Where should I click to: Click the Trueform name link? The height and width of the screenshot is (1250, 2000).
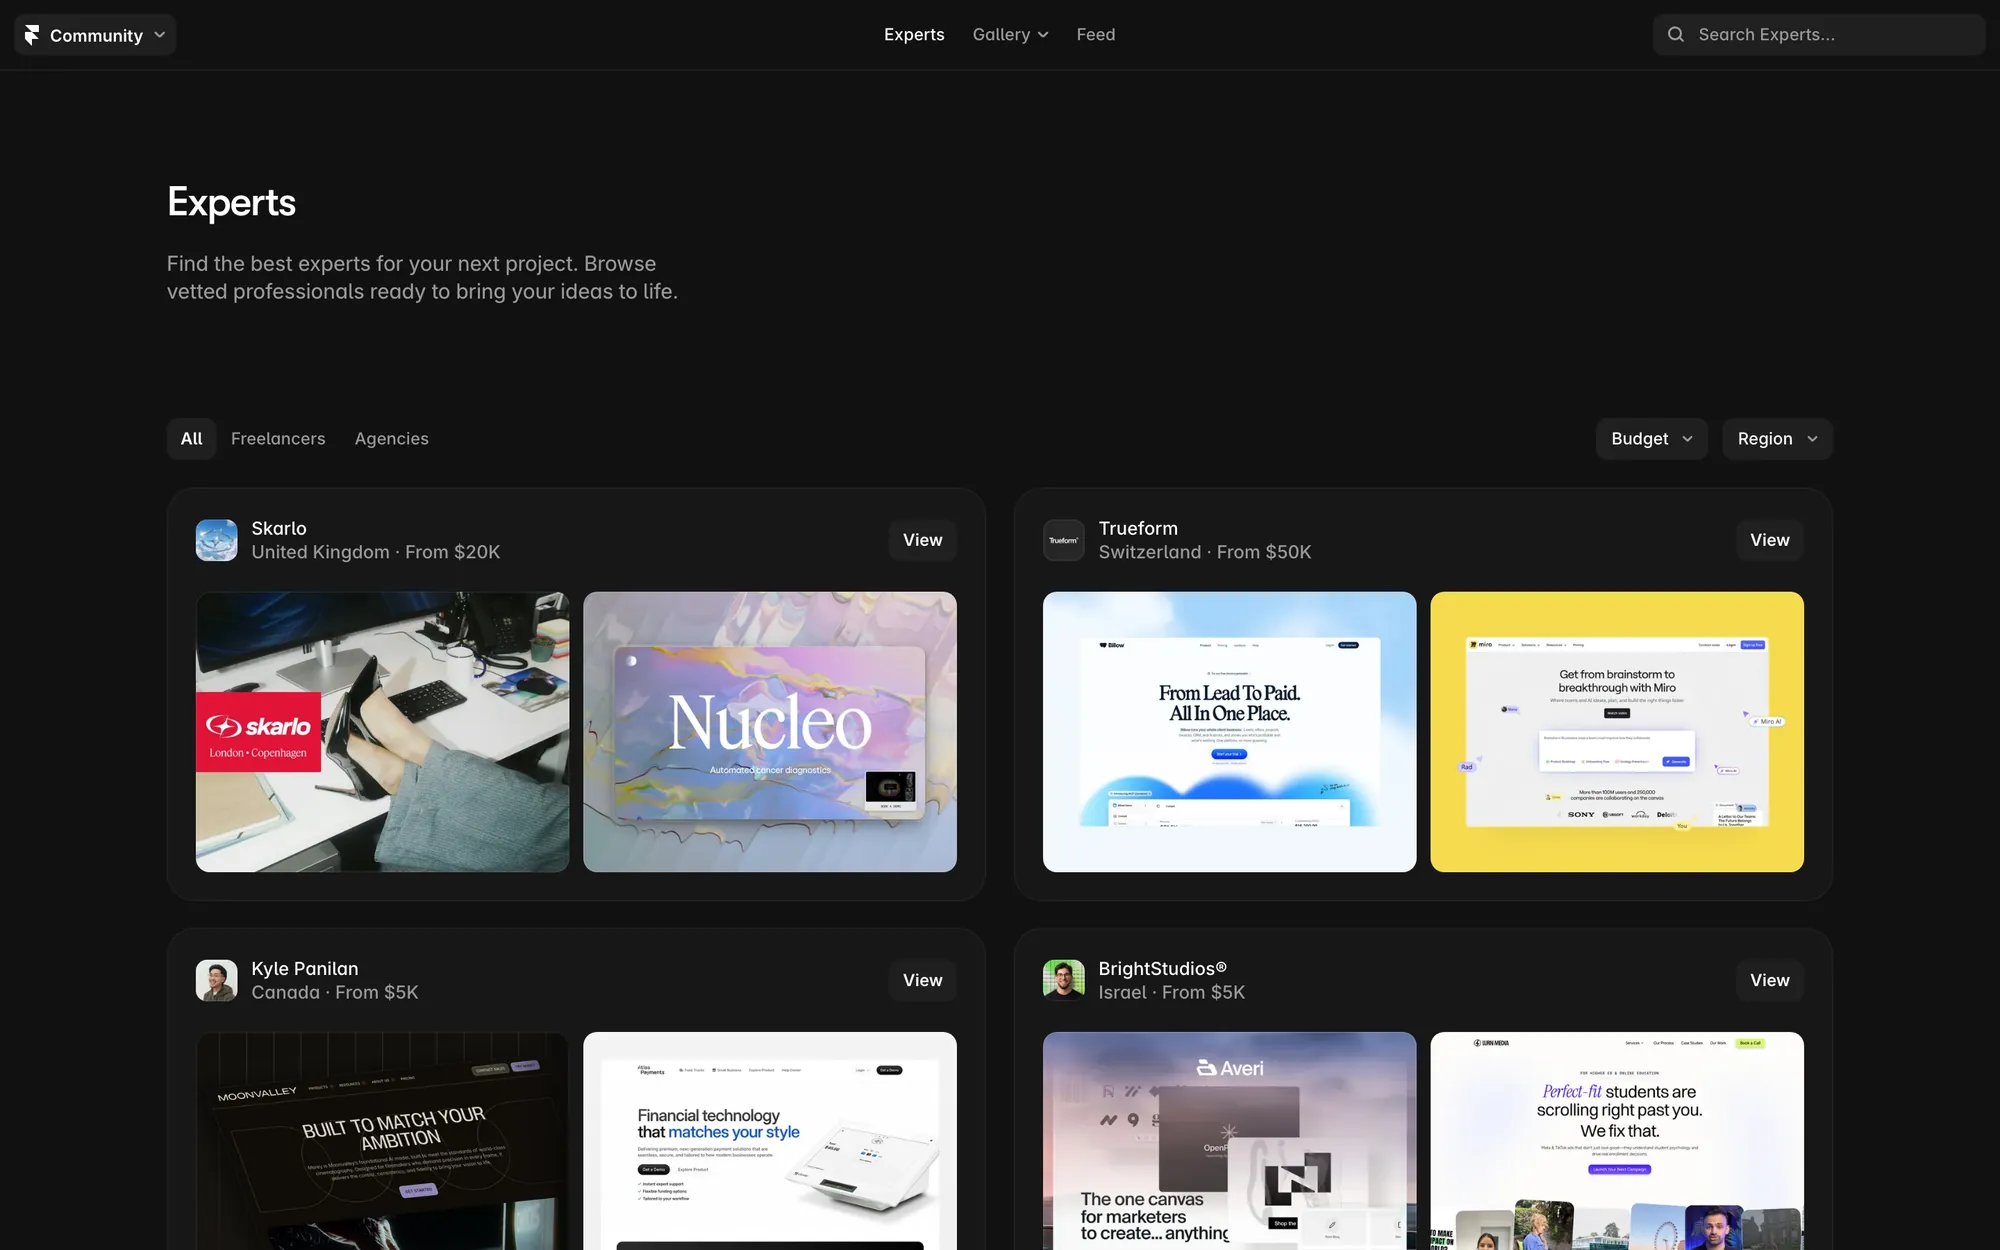tap(1138, 528)
